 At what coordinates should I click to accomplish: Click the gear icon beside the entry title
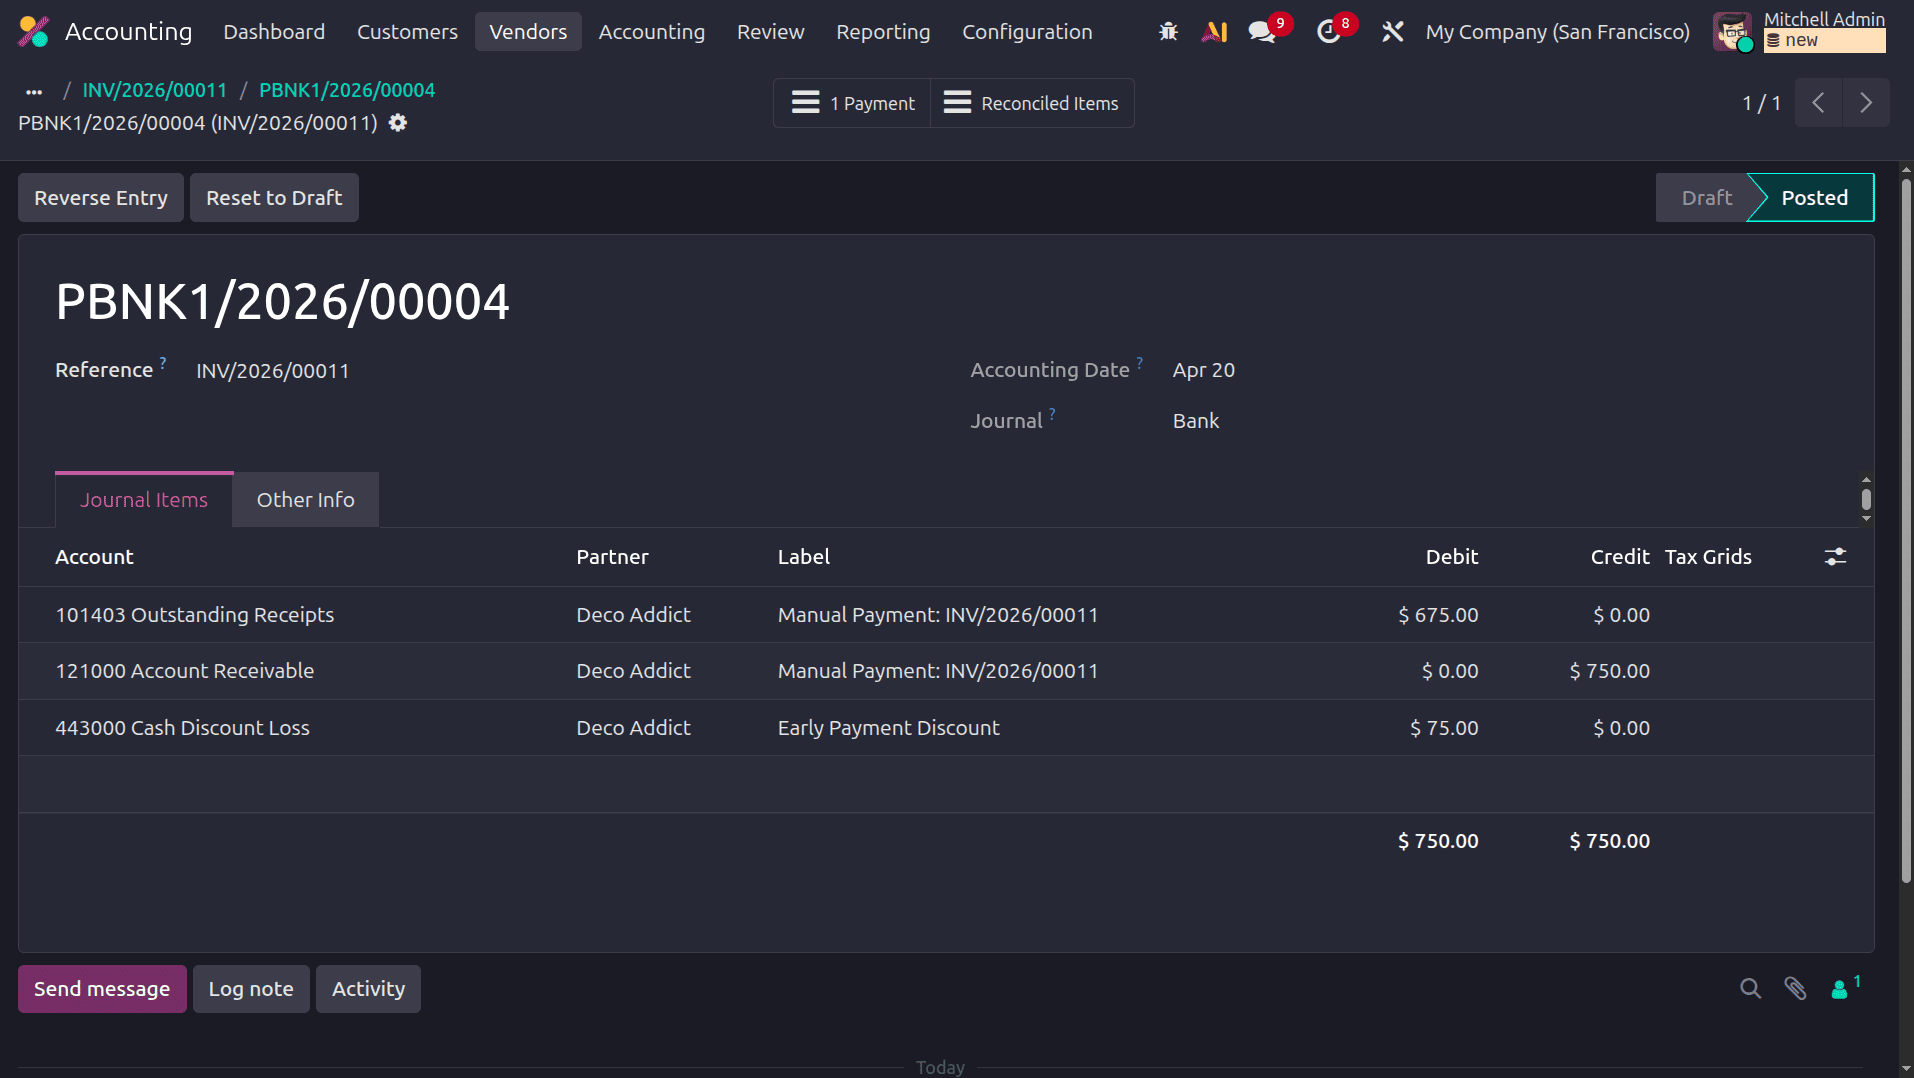pos(397,123)
